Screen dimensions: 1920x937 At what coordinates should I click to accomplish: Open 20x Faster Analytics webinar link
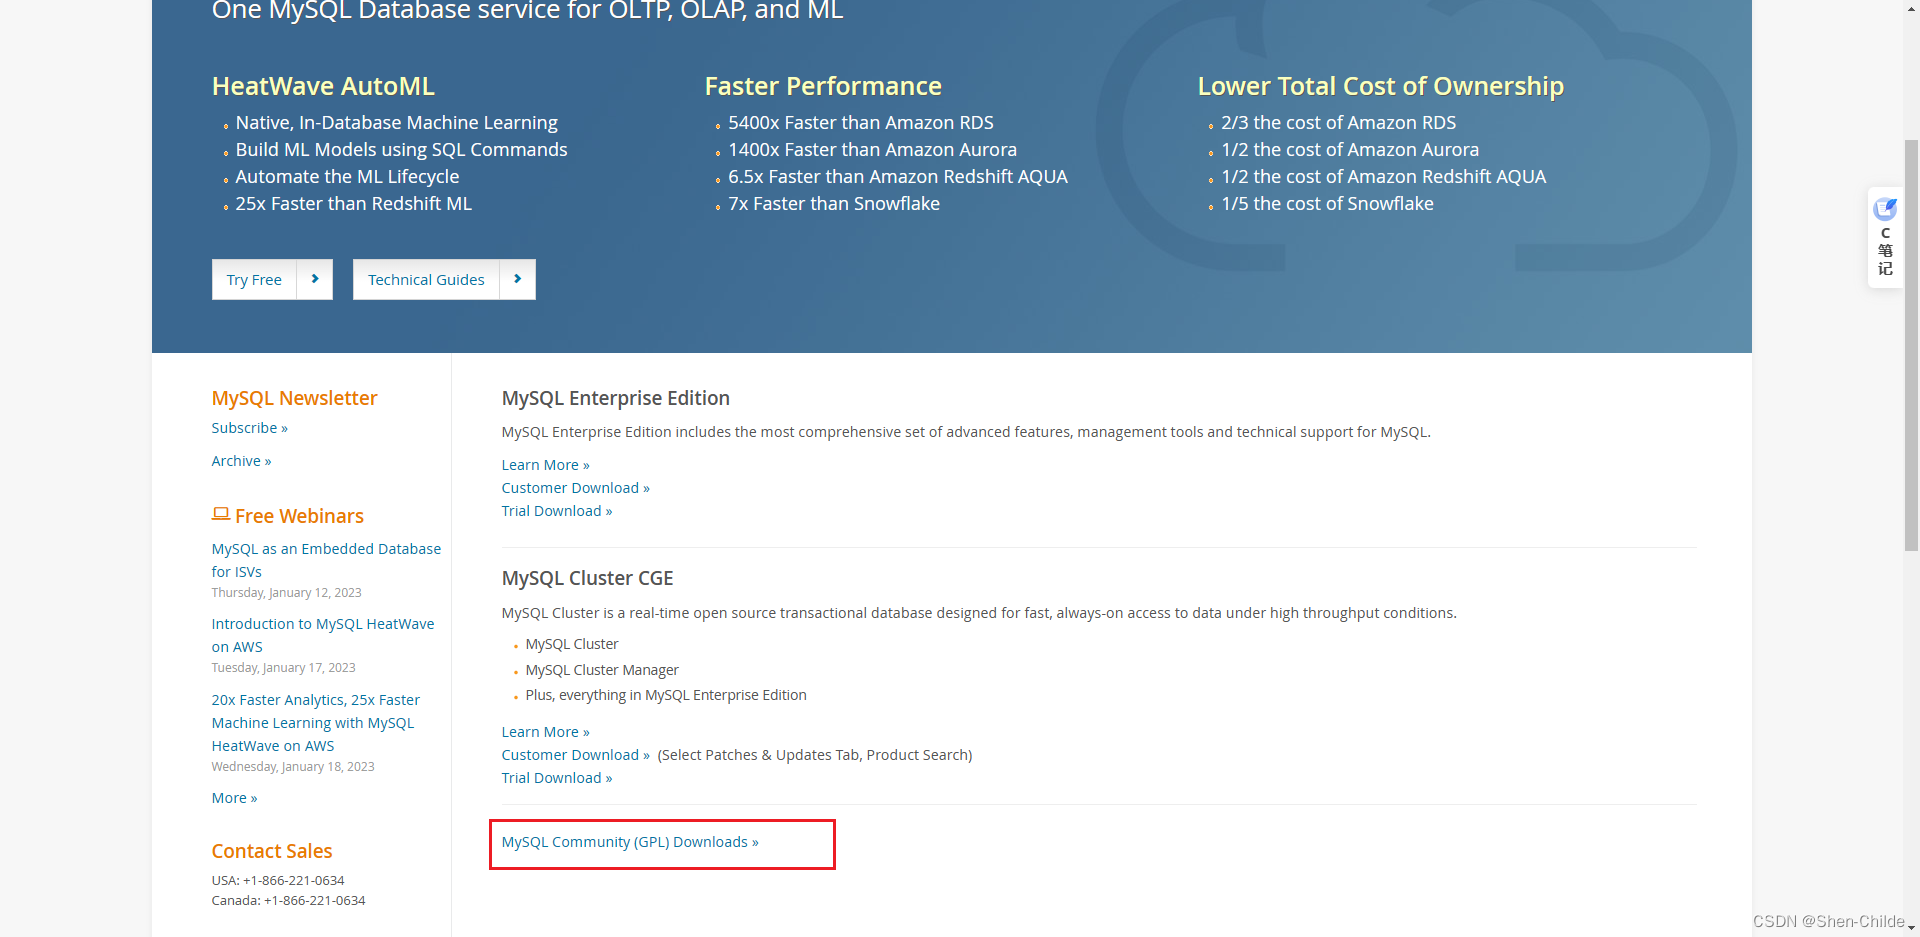315,722
